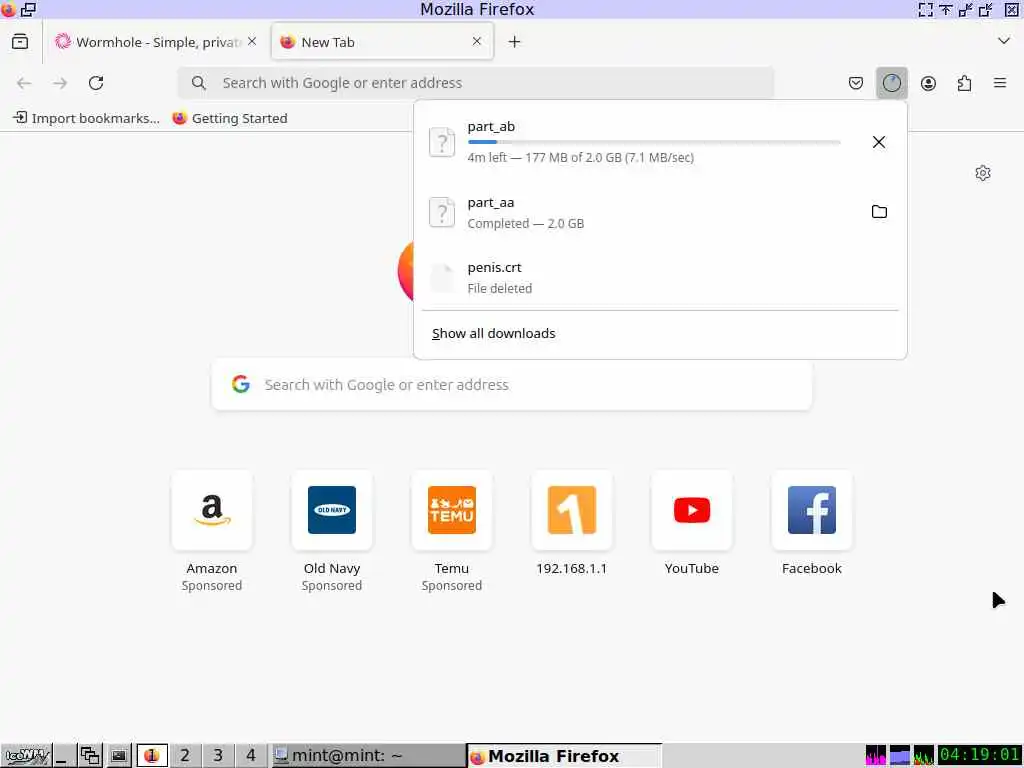Click Show all downloads
The image size is (1024, 768).
494,334
